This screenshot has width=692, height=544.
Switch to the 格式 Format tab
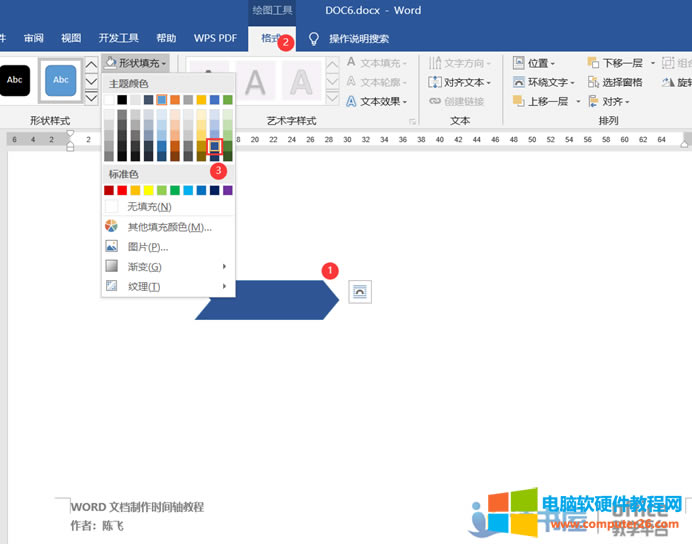point(270,38)
